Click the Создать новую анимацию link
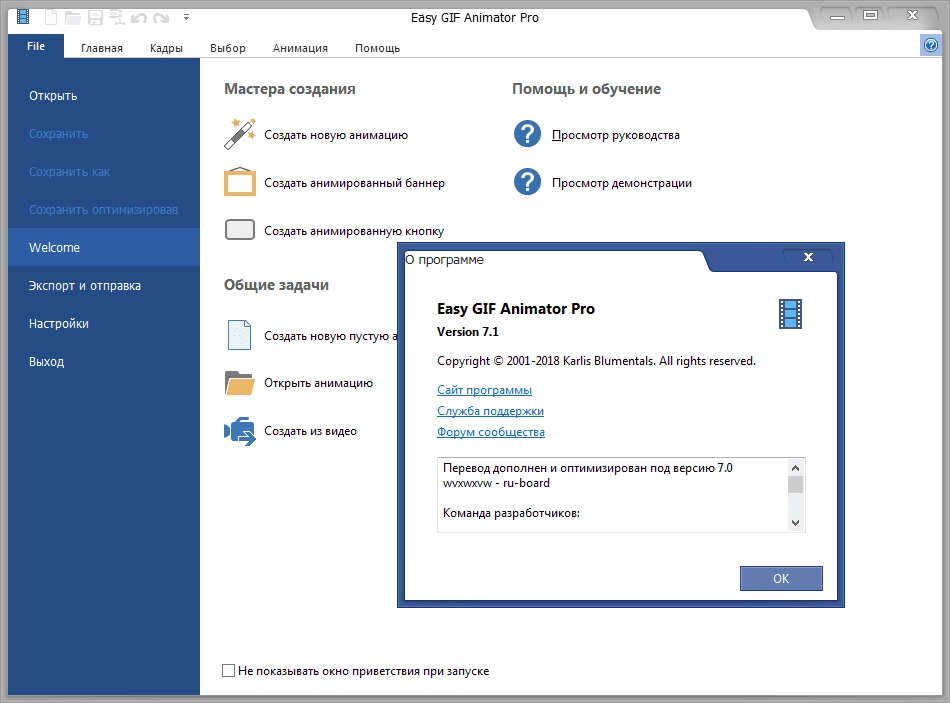Screen dimensions: 950x703 [336, 135]
